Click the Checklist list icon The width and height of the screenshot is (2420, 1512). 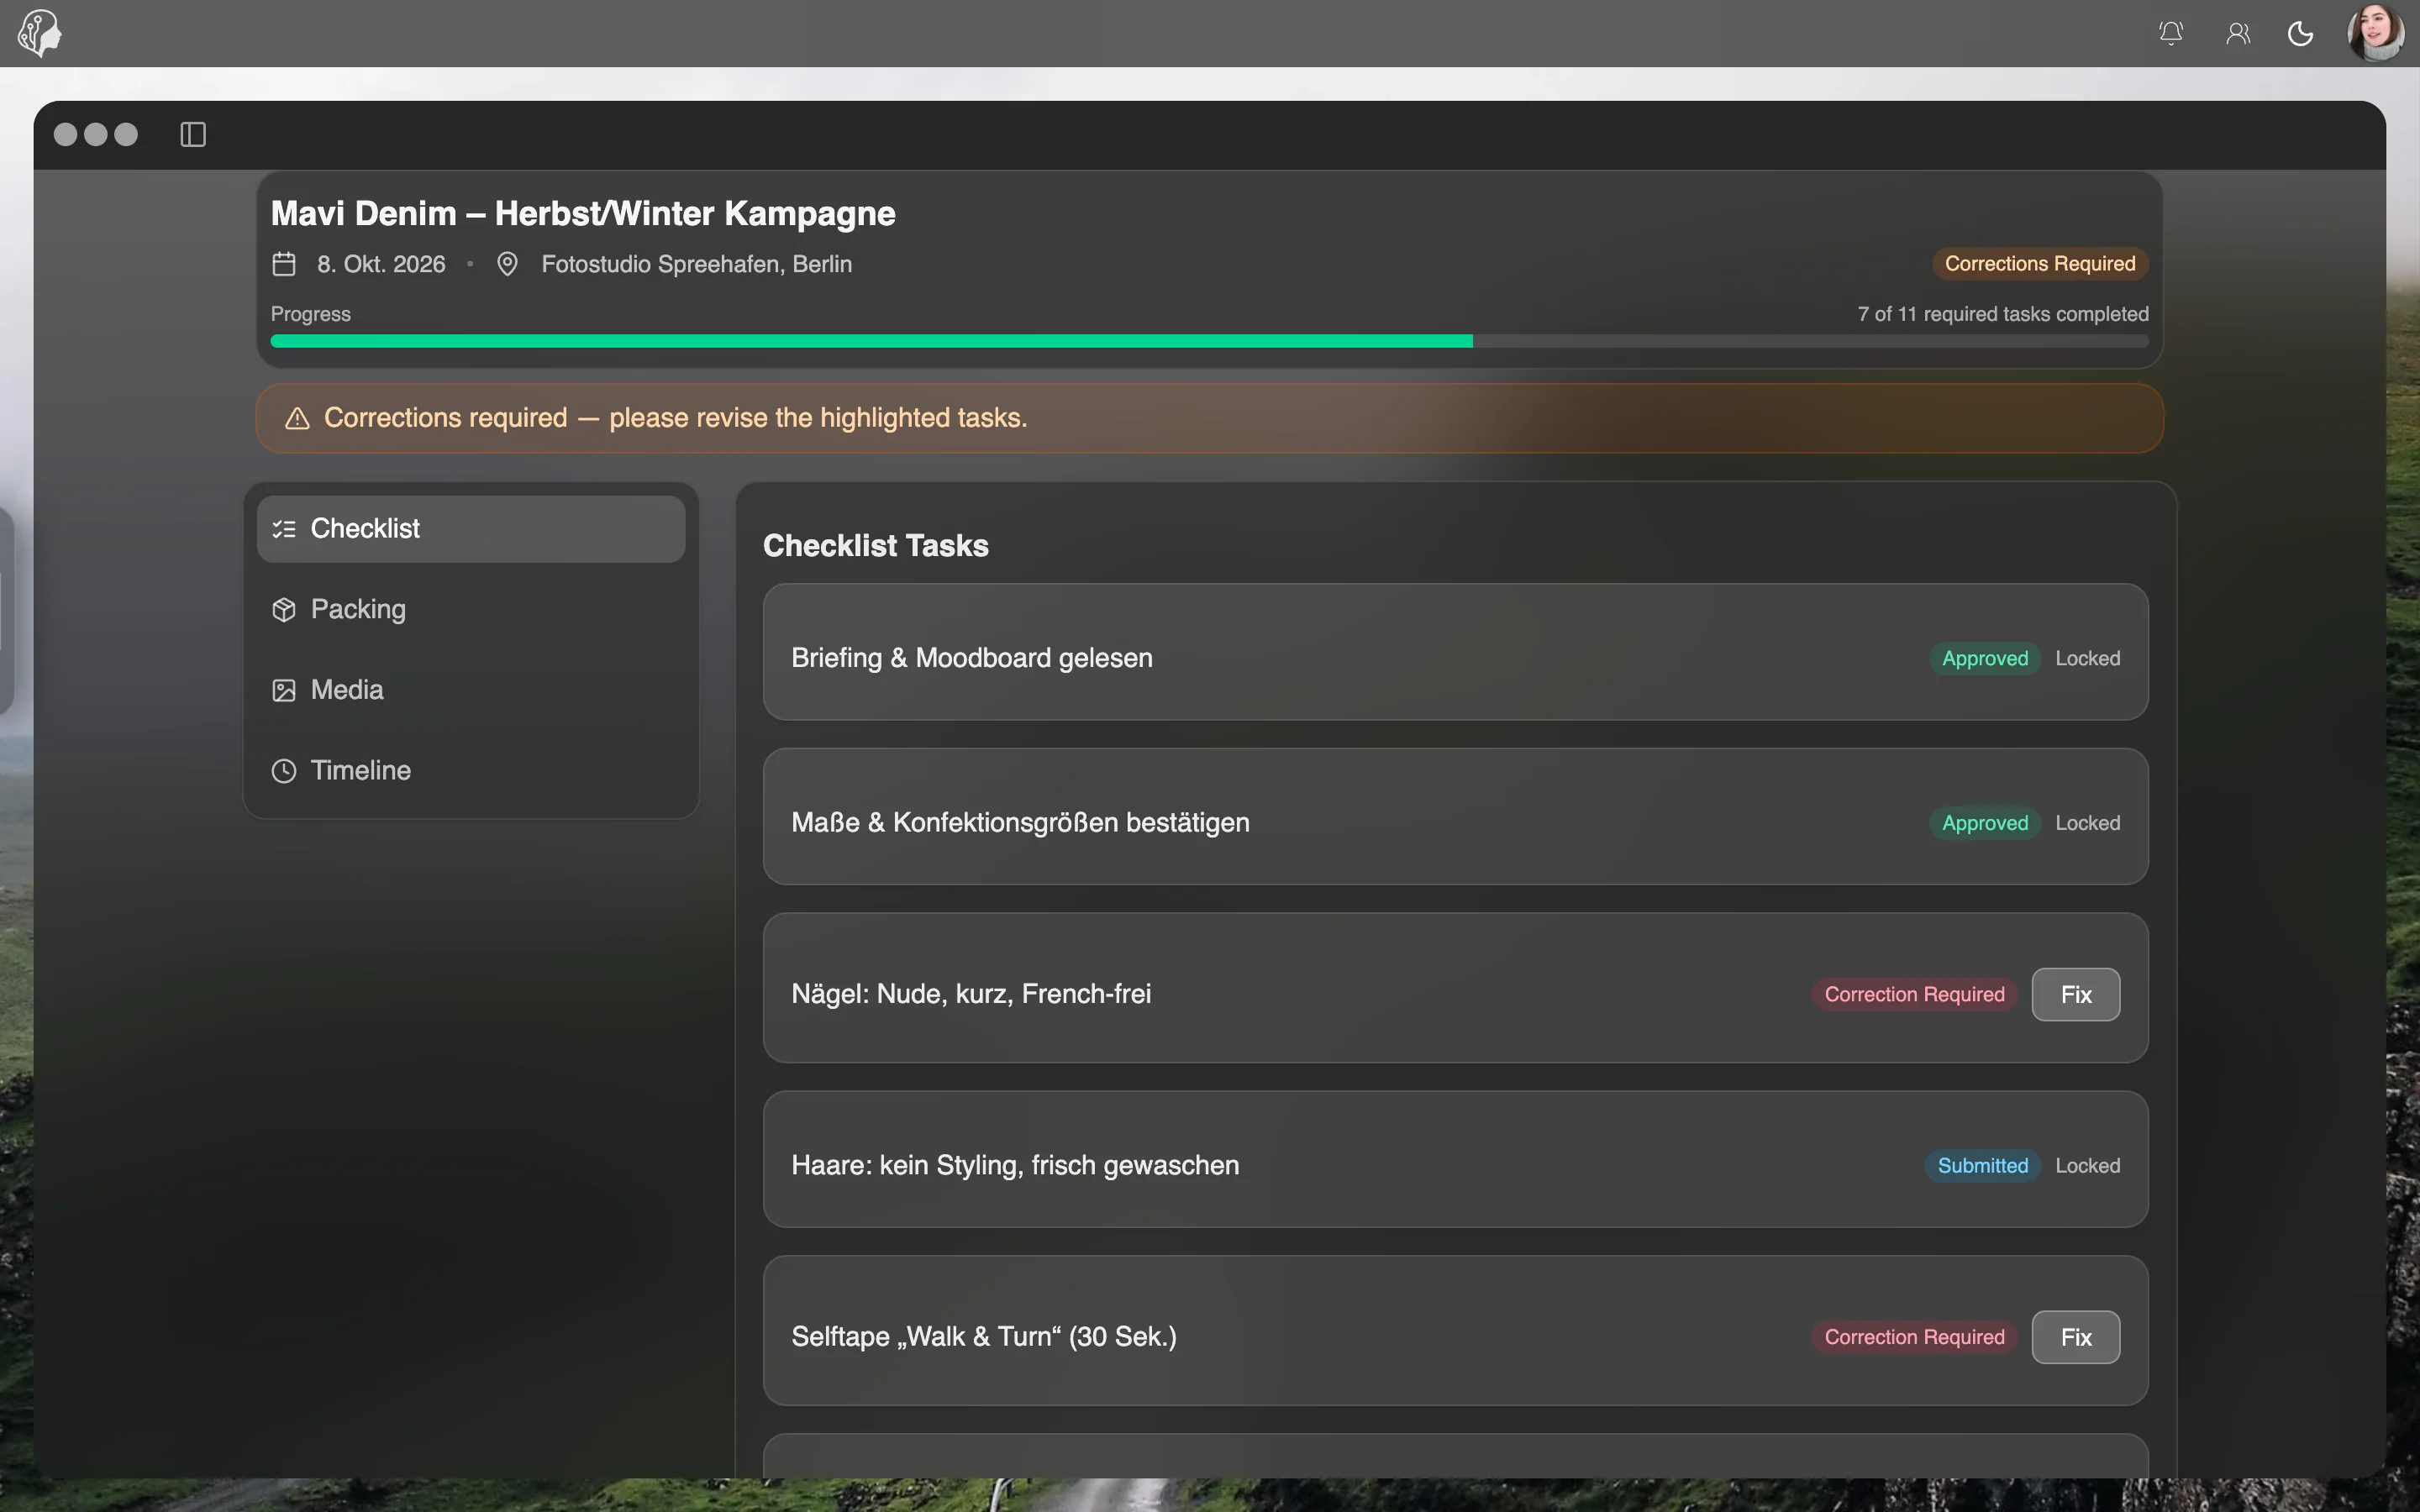click(x=284, y=529)
